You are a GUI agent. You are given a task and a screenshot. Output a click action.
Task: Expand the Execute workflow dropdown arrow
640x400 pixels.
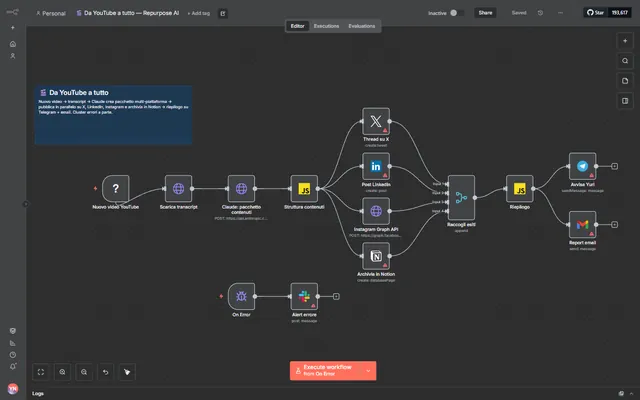(x=368, y=371)
